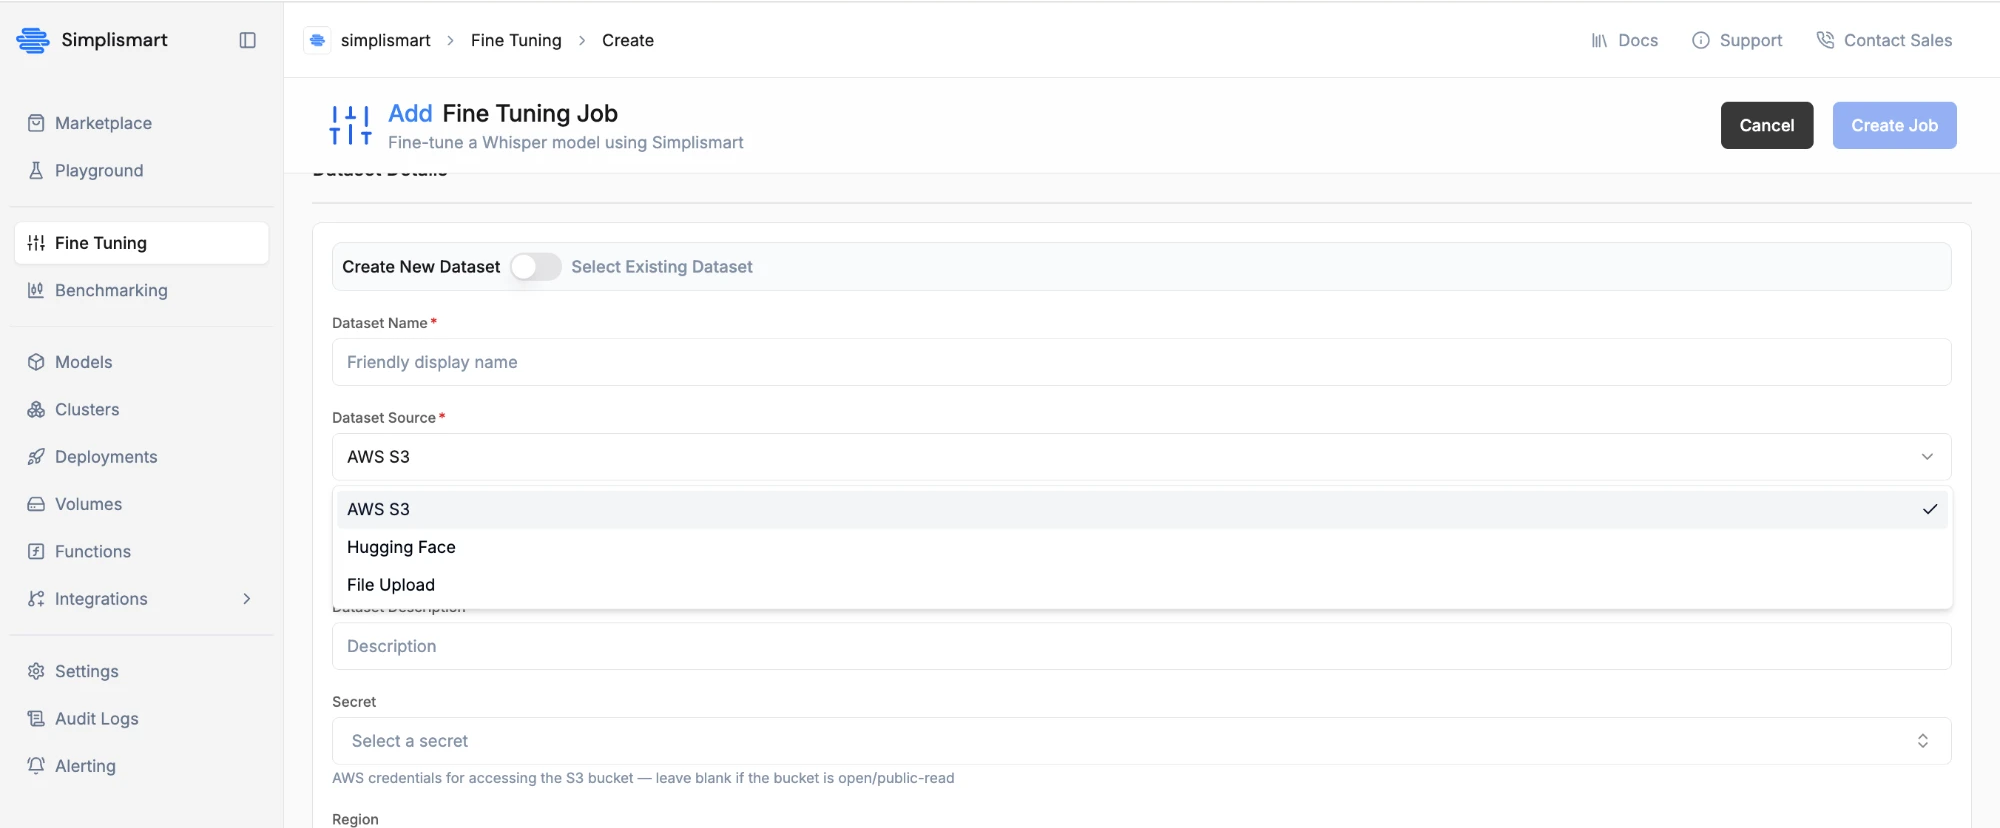Click the Support info icon
This screenshot has height=828, width=2000.
(1701, 40)
